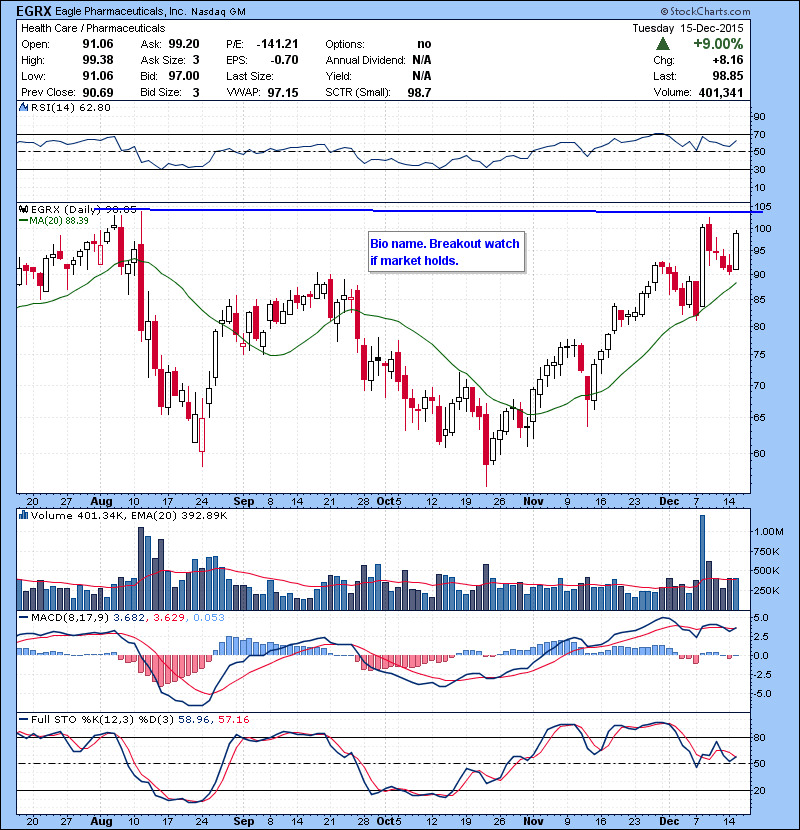Click the Dec label on the bottom date axis
The width and height of the screenshot is (800, 830).
click(669, 821)
